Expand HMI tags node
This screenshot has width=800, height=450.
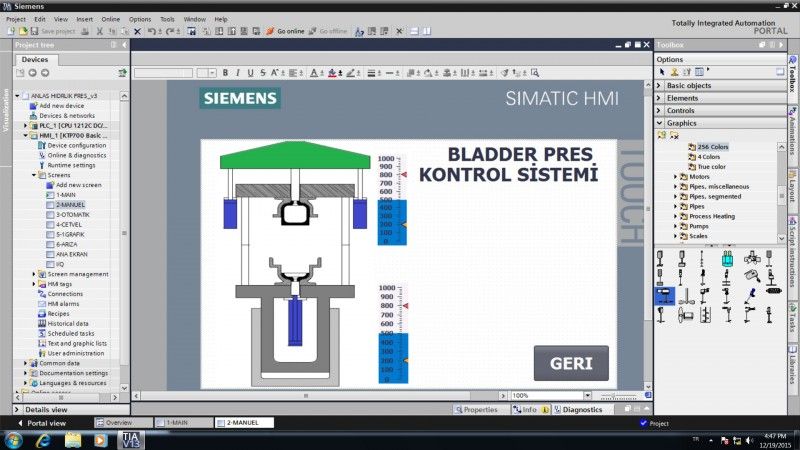(x=34, y=284)
